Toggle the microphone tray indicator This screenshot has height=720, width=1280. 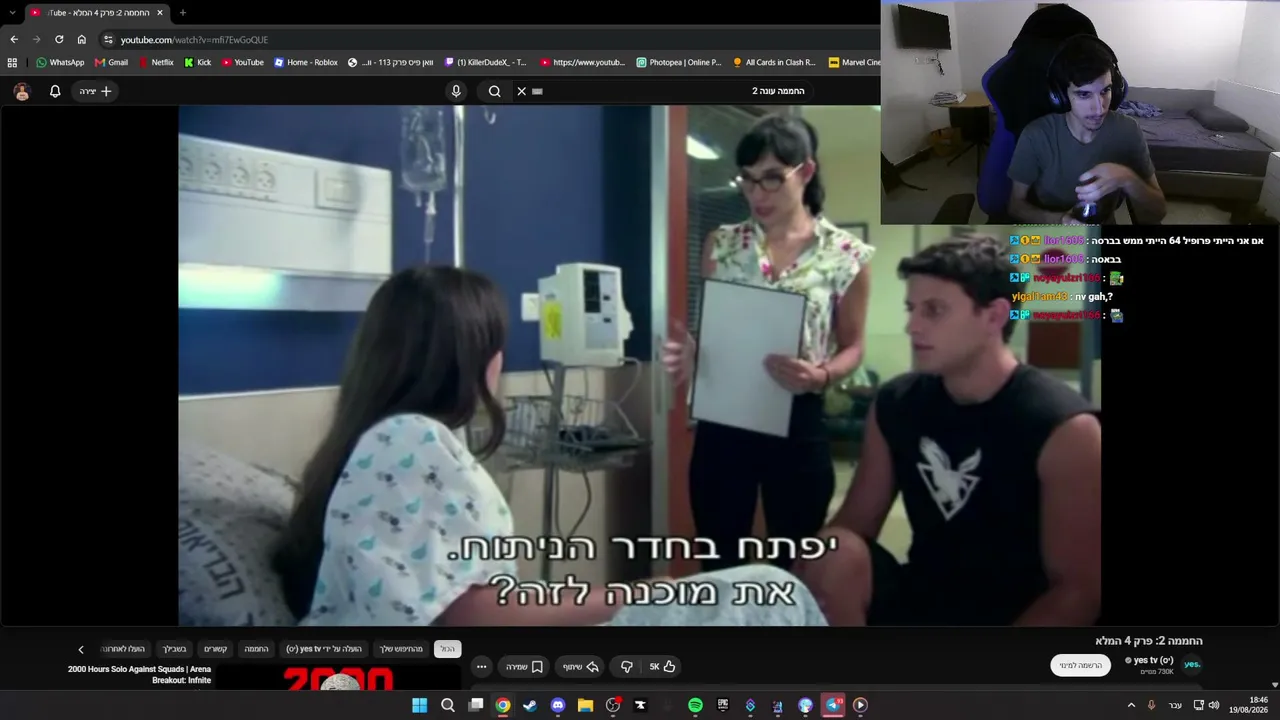pyautogui.click(x=1151, y=705)
